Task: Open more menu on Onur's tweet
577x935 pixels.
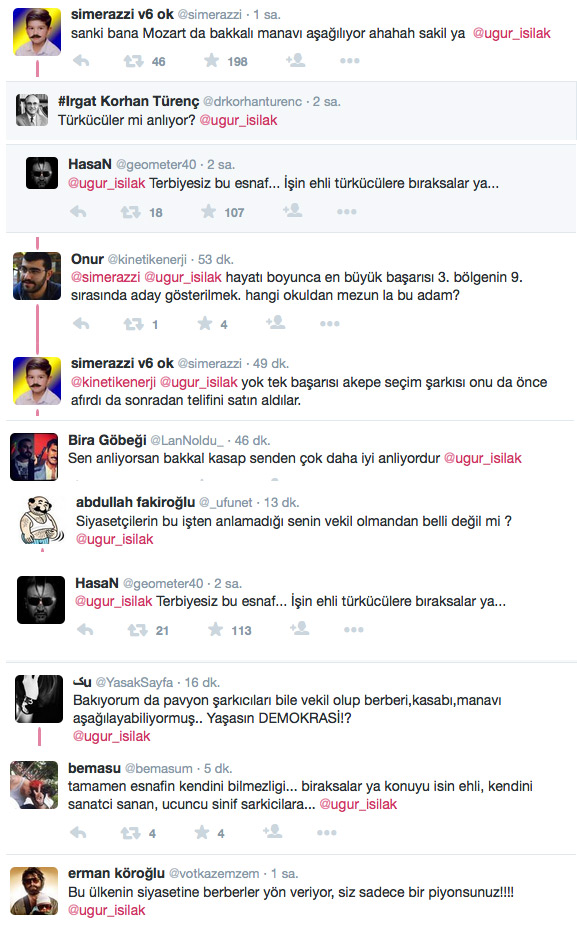Action: [330, 323]
